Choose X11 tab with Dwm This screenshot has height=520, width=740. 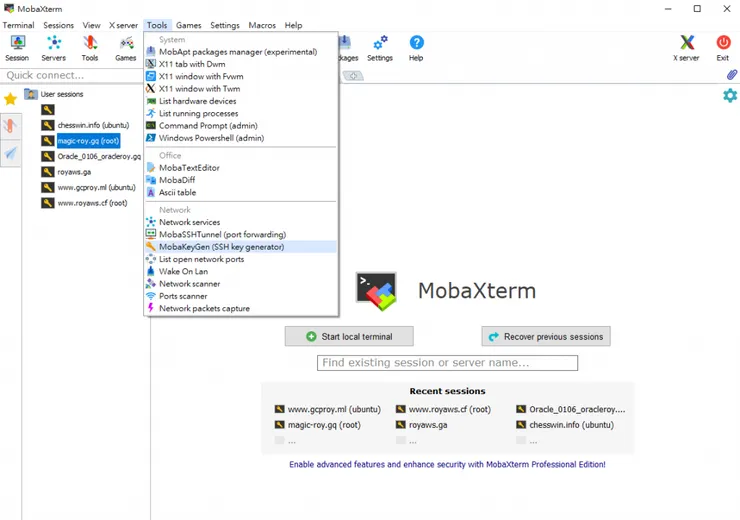[241, 64]
